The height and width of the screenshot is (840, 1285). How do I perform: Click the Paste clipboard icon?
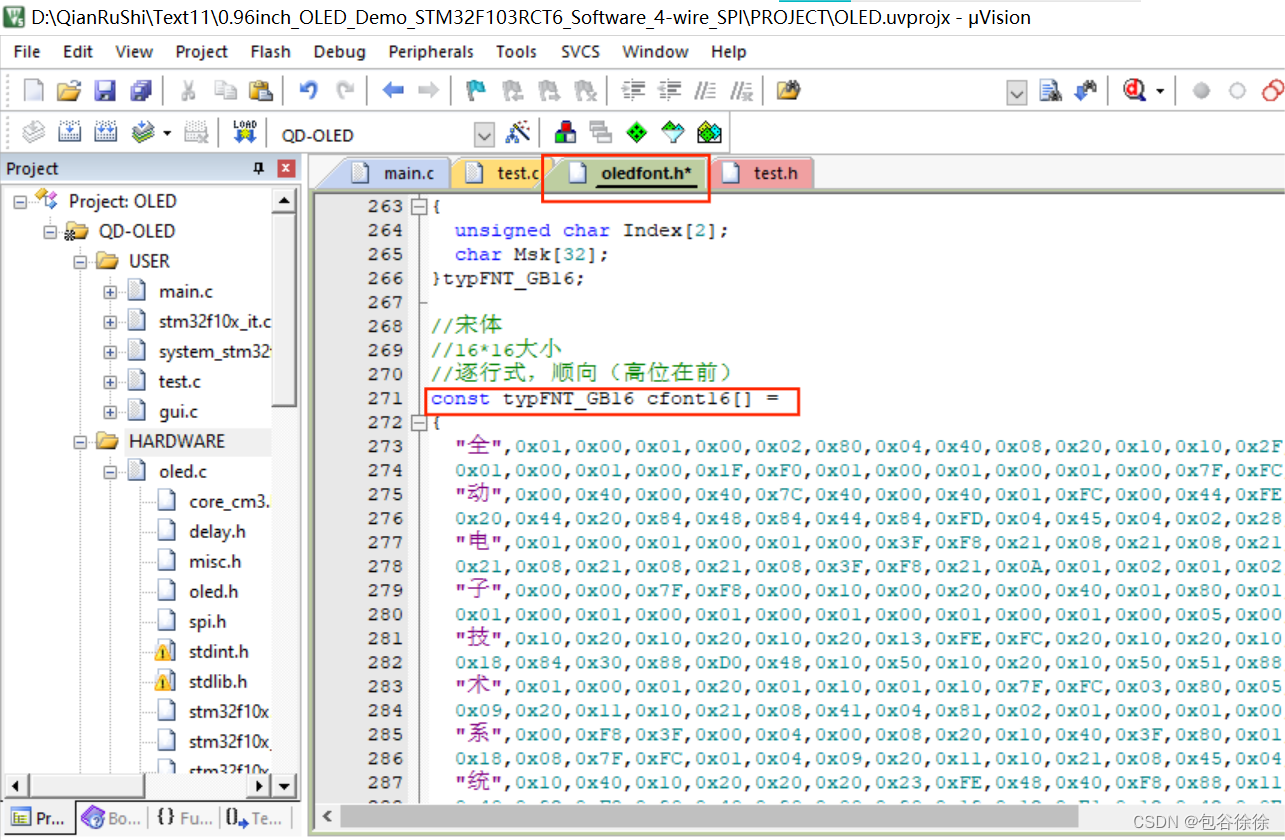(260, 91)
